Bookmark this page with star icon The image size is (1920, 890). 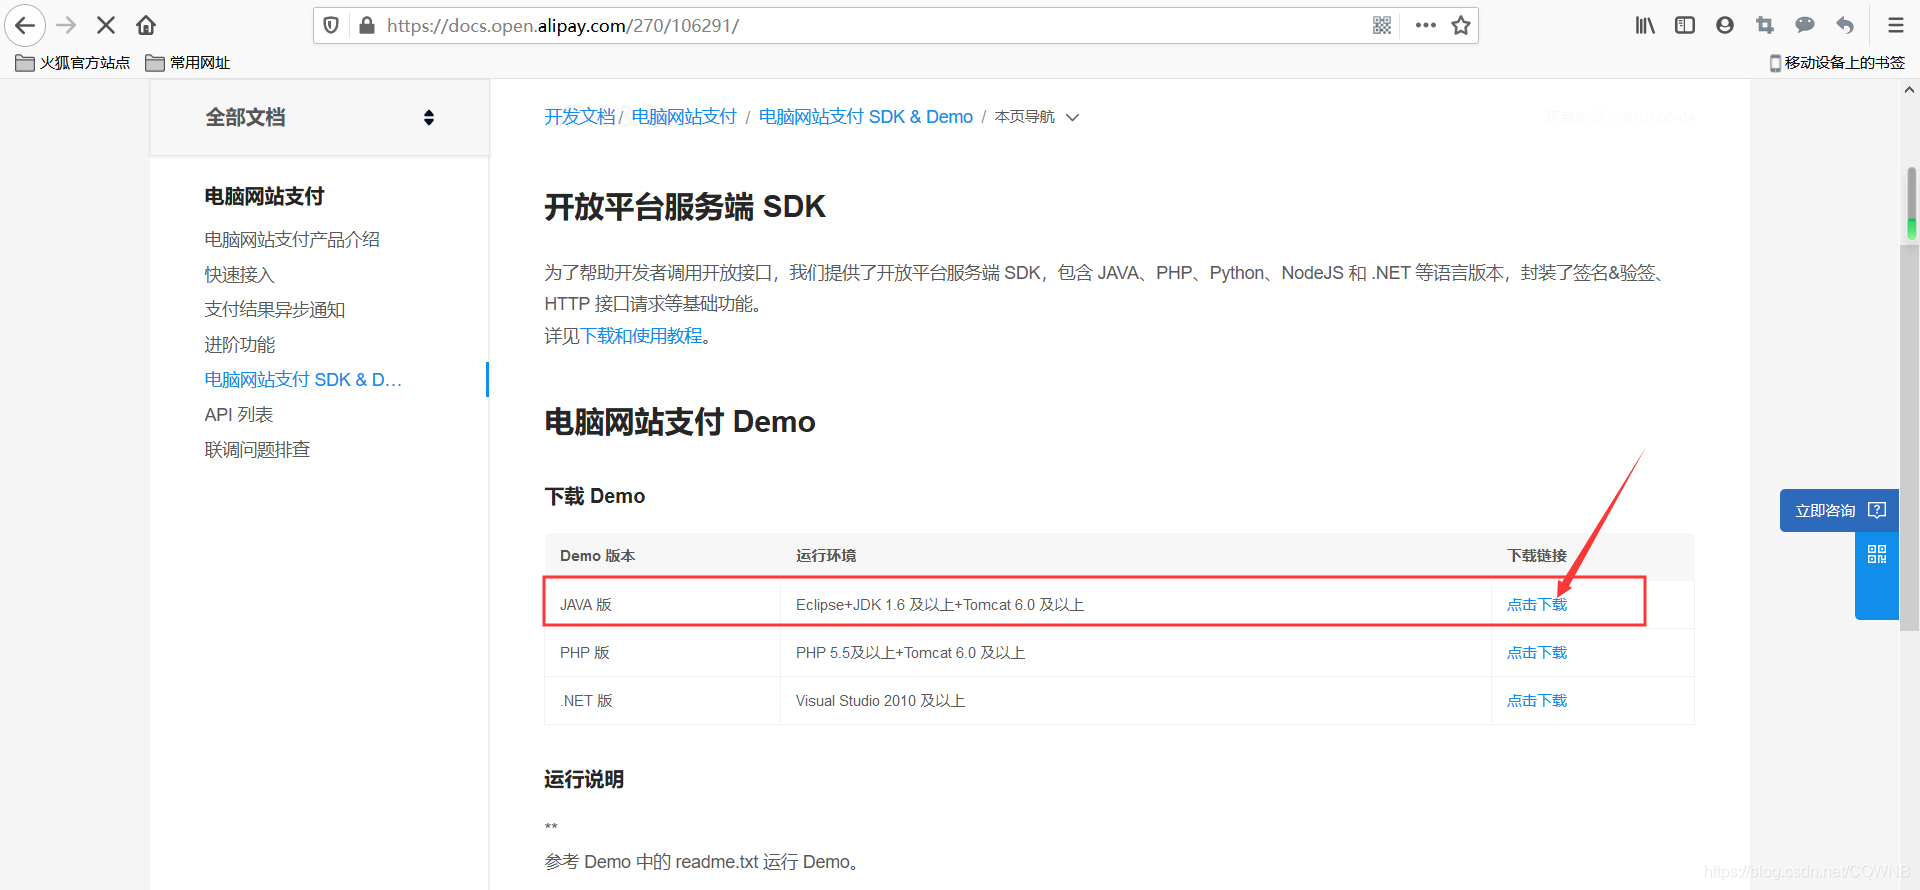click(1461, 25)
